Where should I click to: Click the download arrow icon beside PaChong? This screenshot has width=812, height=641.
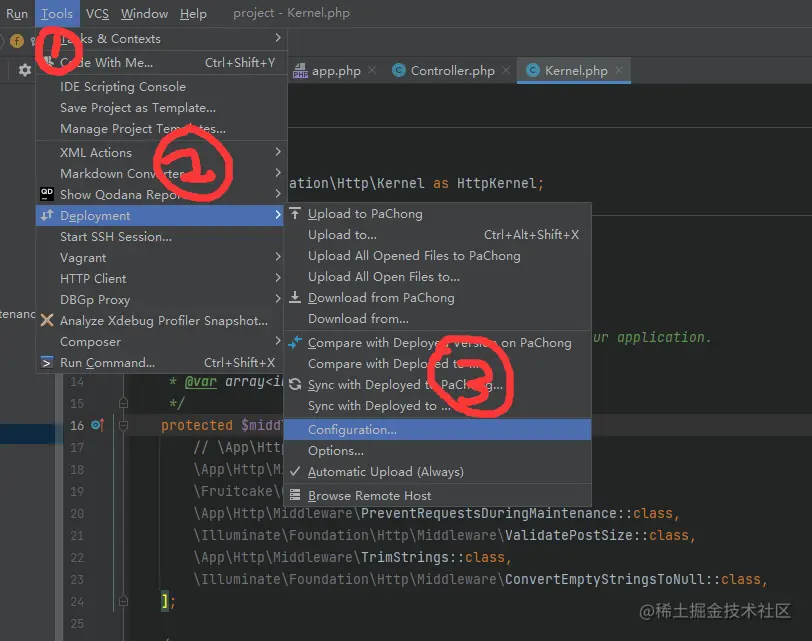tap(295, 297)
